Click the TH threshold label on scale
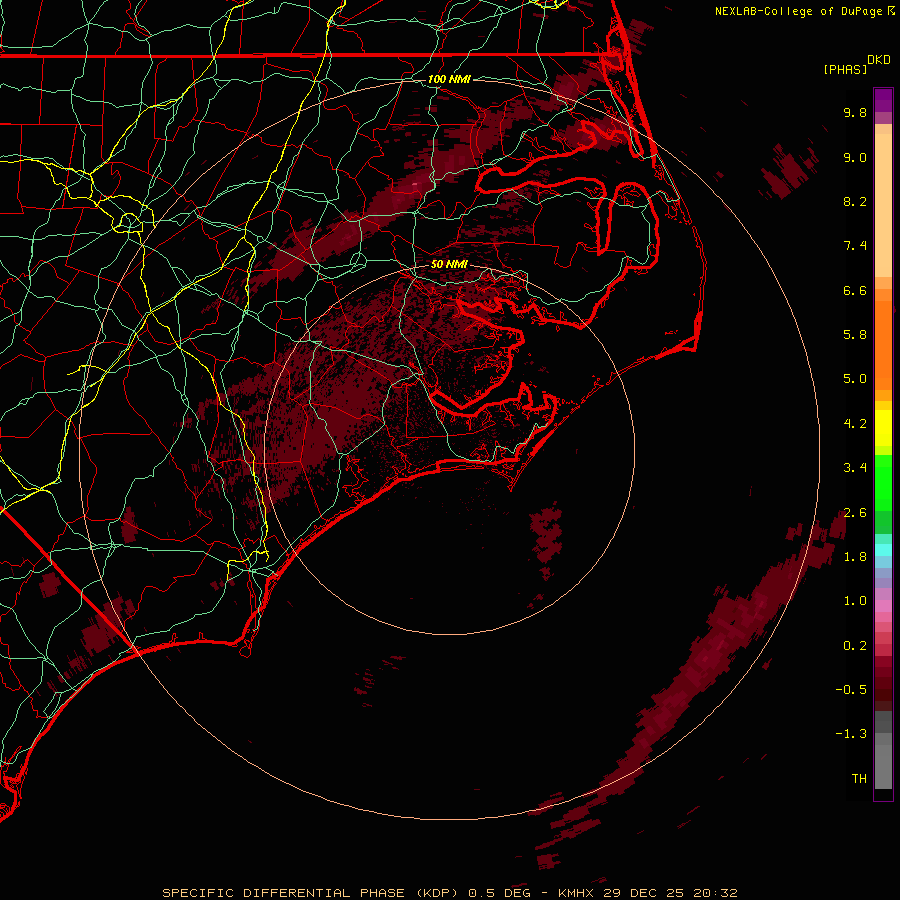 tap(859, 779)
